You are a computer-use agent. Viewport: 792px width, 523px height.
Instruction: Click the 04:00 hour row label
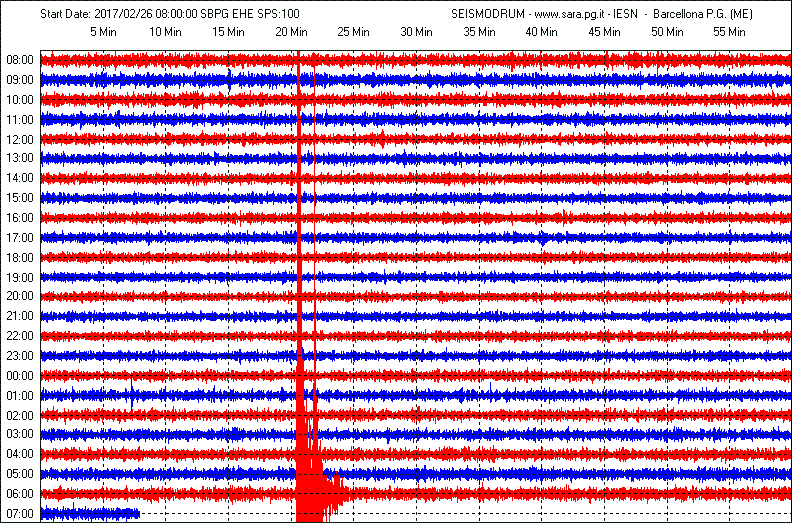pyautogui.click(x=20, y=454)
